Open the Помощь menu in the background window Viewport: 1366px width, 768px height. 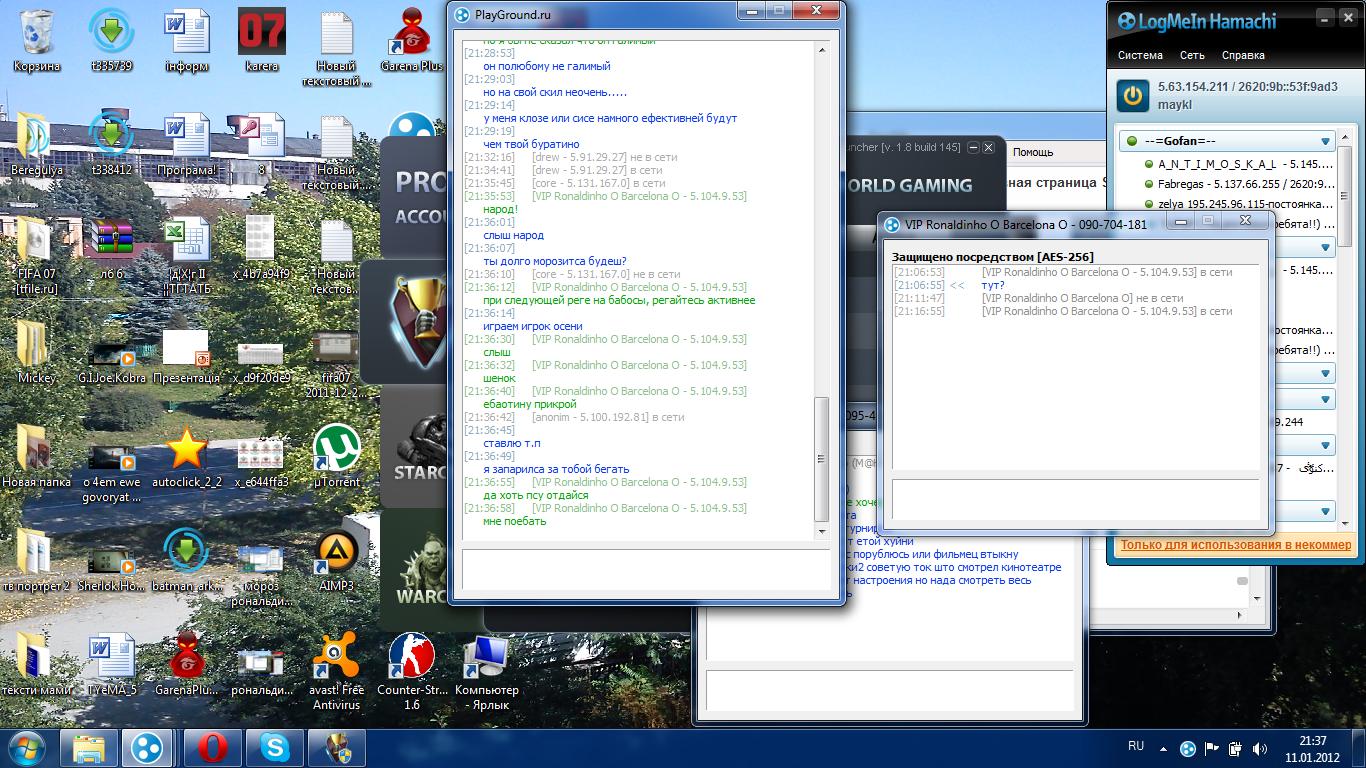click(x=1033, y=152)
